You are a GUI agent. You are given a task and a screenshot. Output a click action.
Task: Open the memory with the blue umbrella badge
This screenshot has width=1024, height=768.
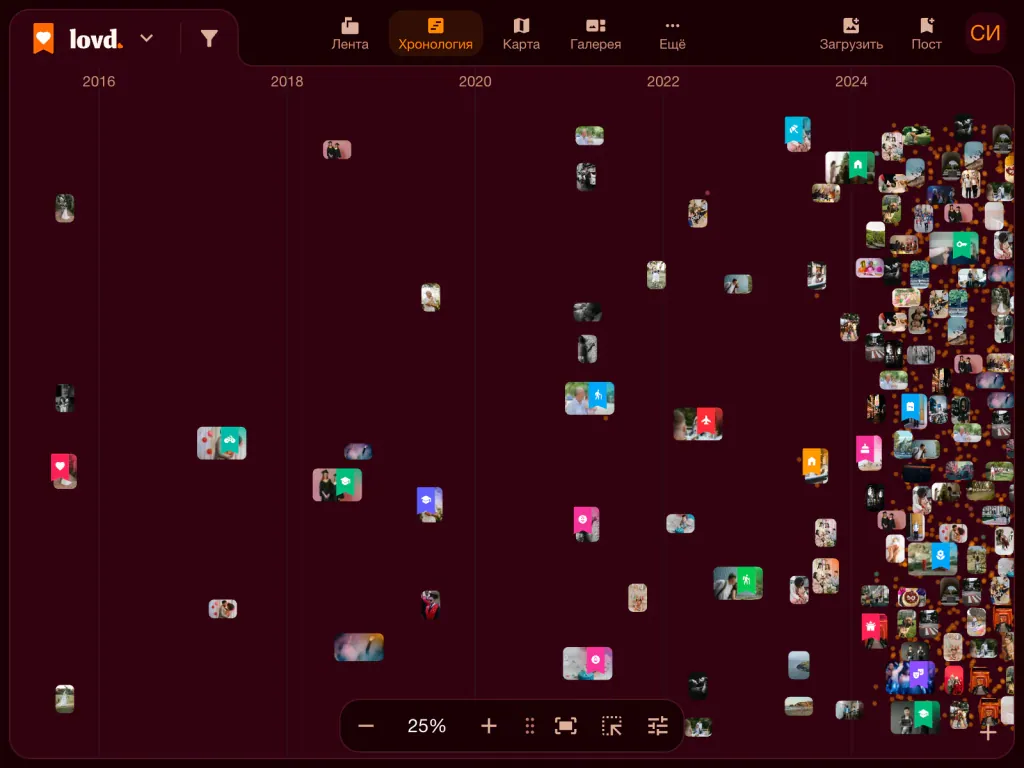[x=797, y=134]
